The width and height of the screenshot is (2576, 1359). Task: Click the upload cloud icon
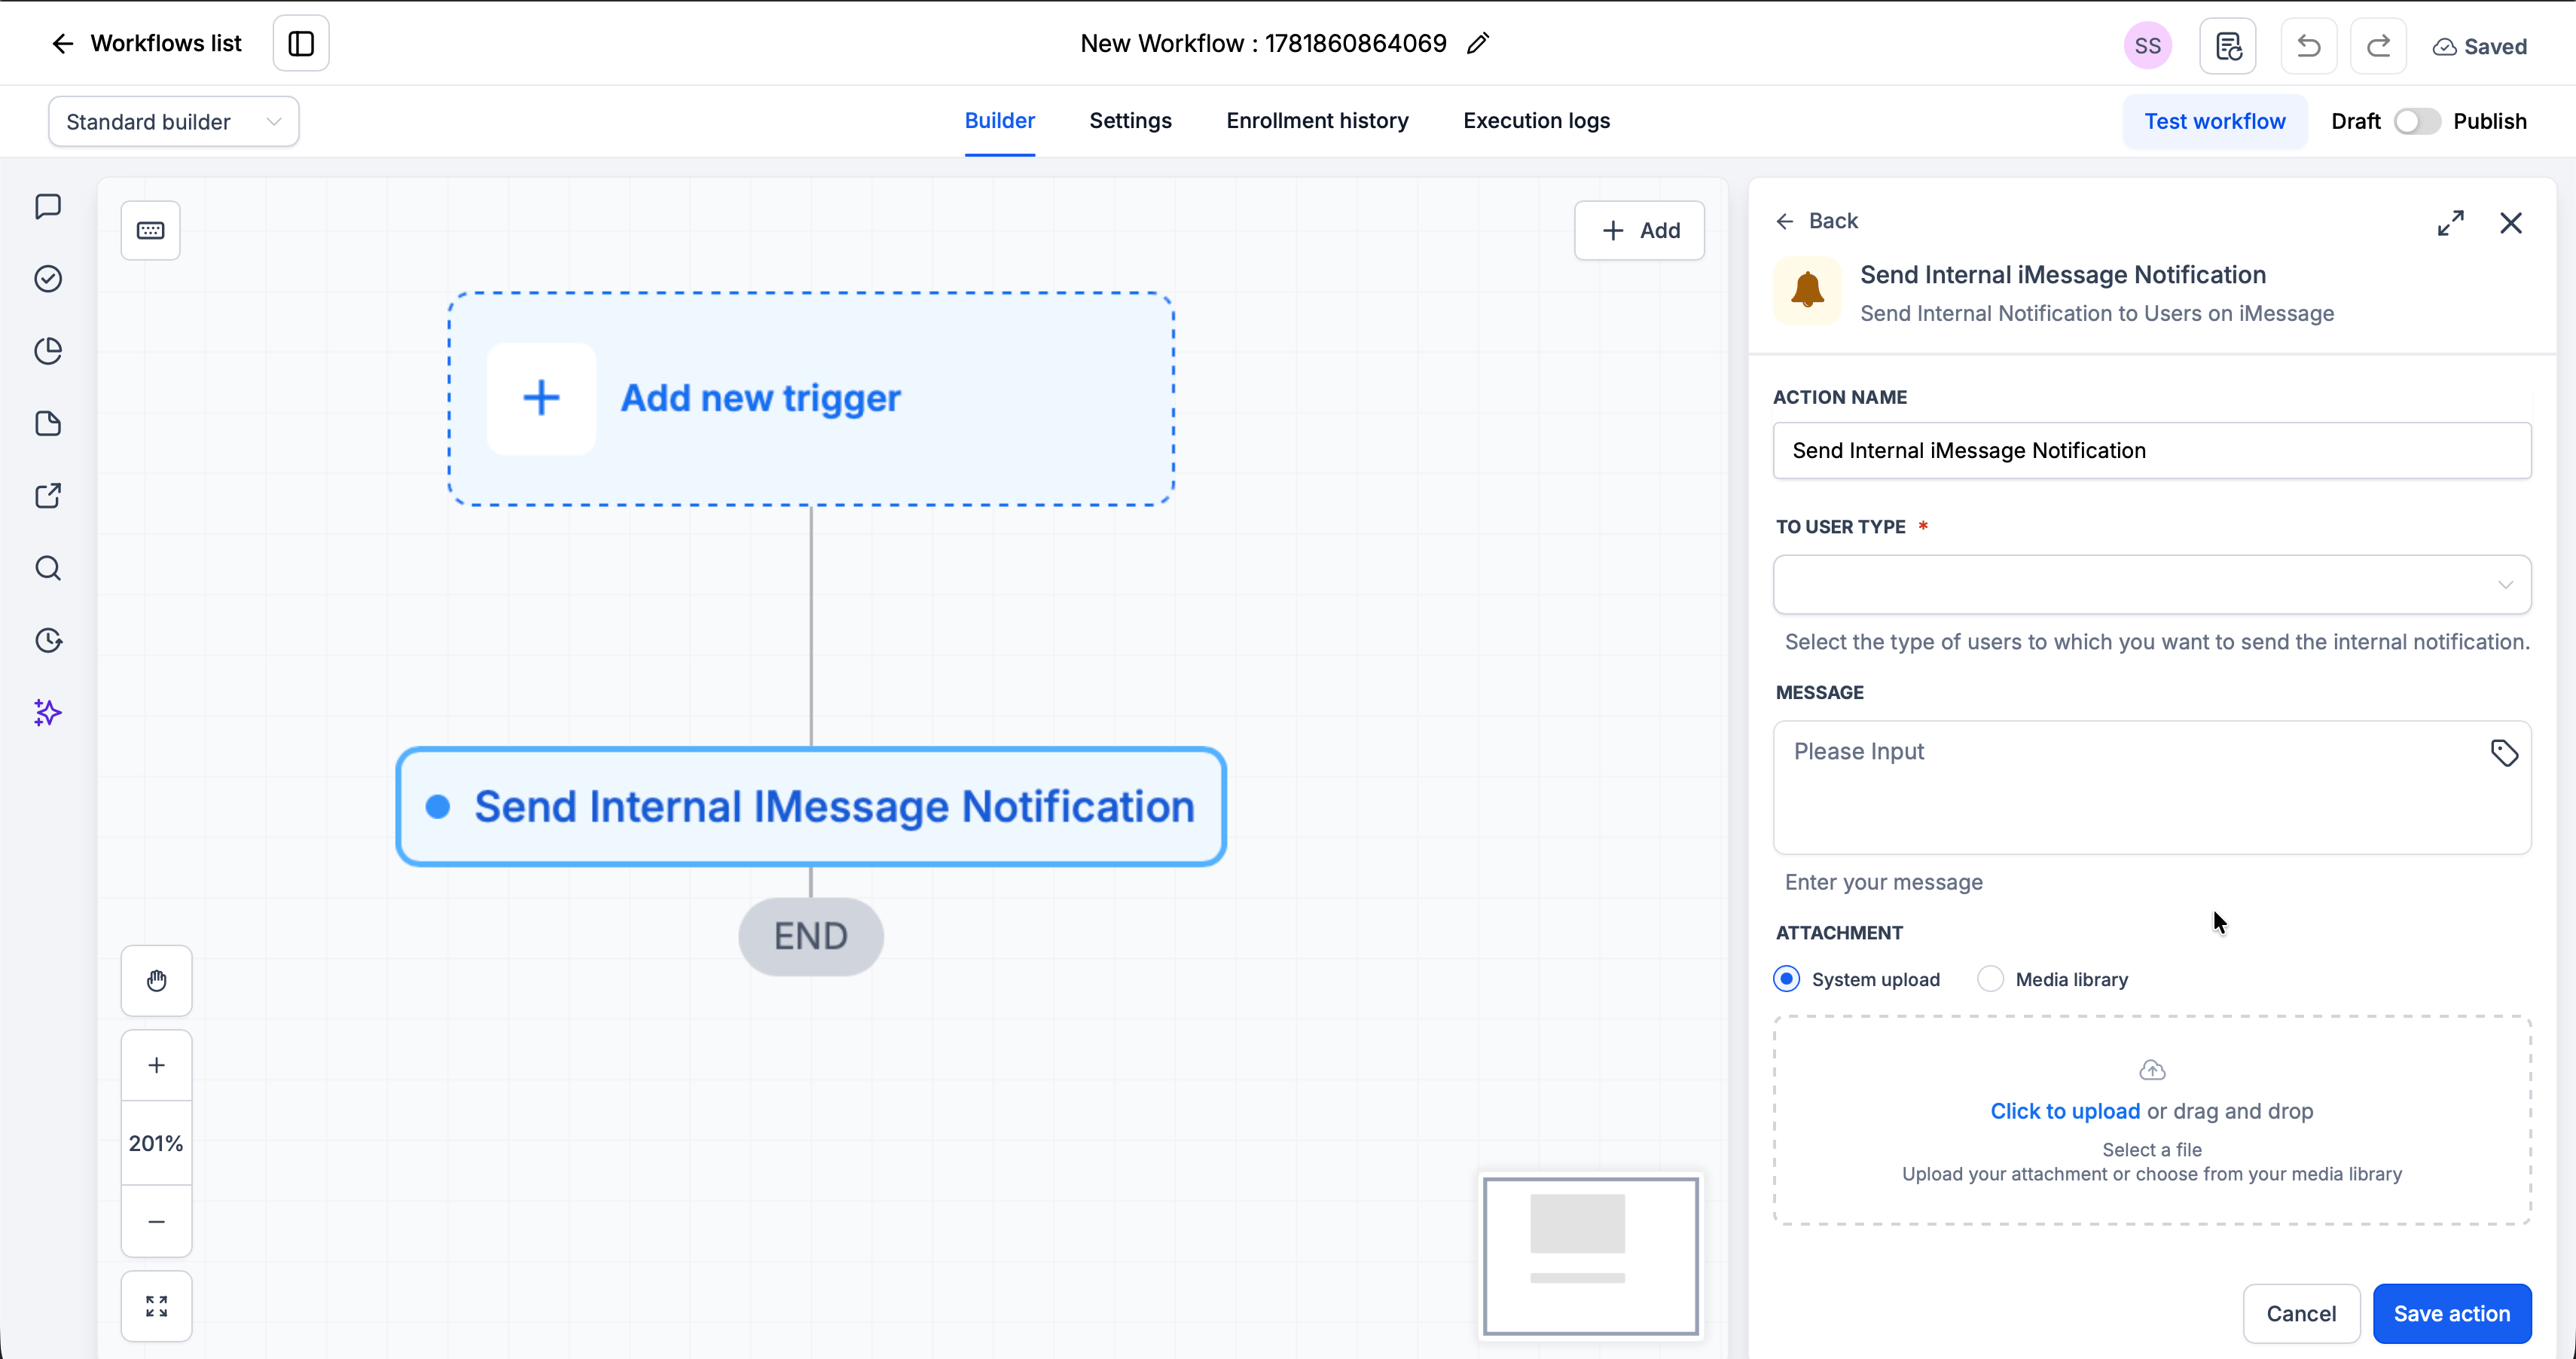click(x=2152, y=1070)
